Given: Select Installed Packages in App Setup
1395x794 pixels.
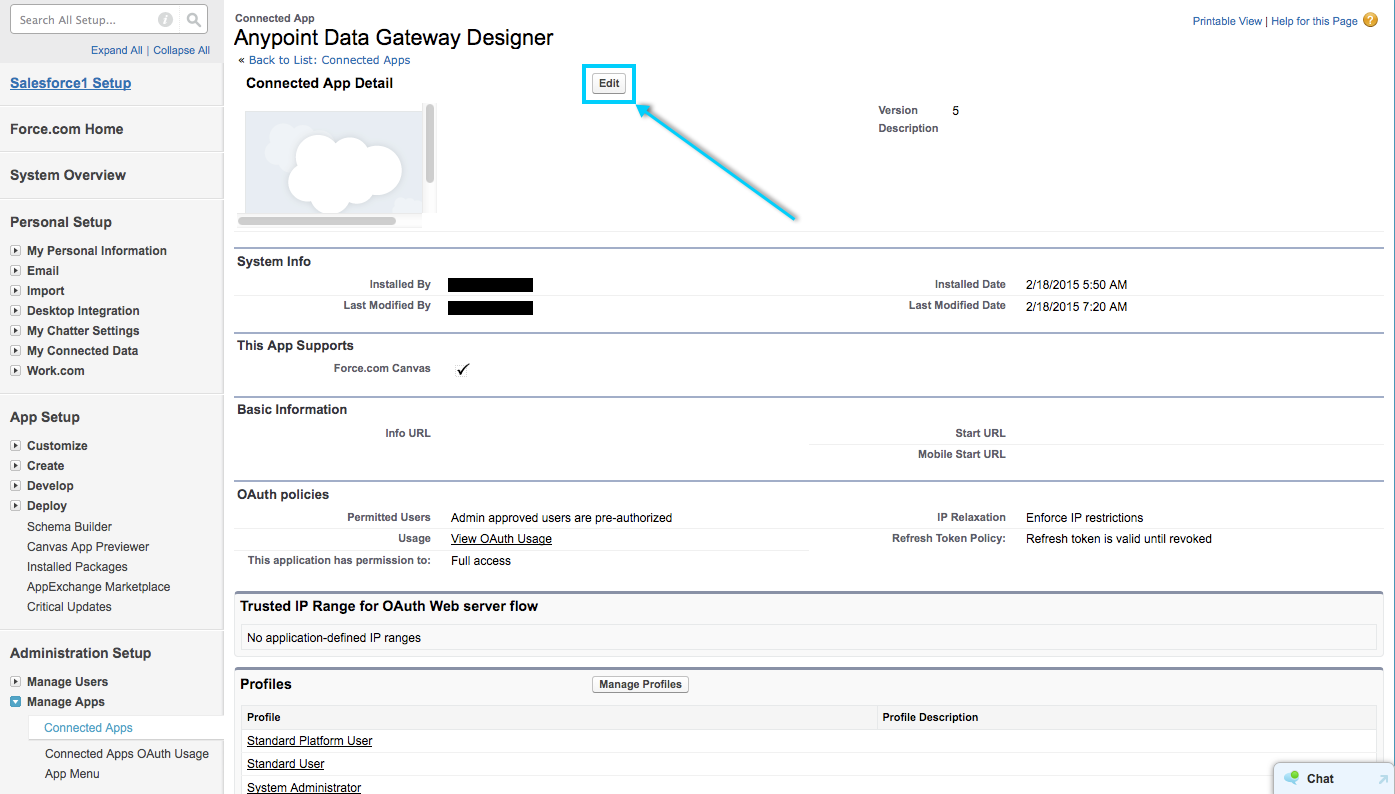Looking at the screenshot, I should (x=77, y=567).
